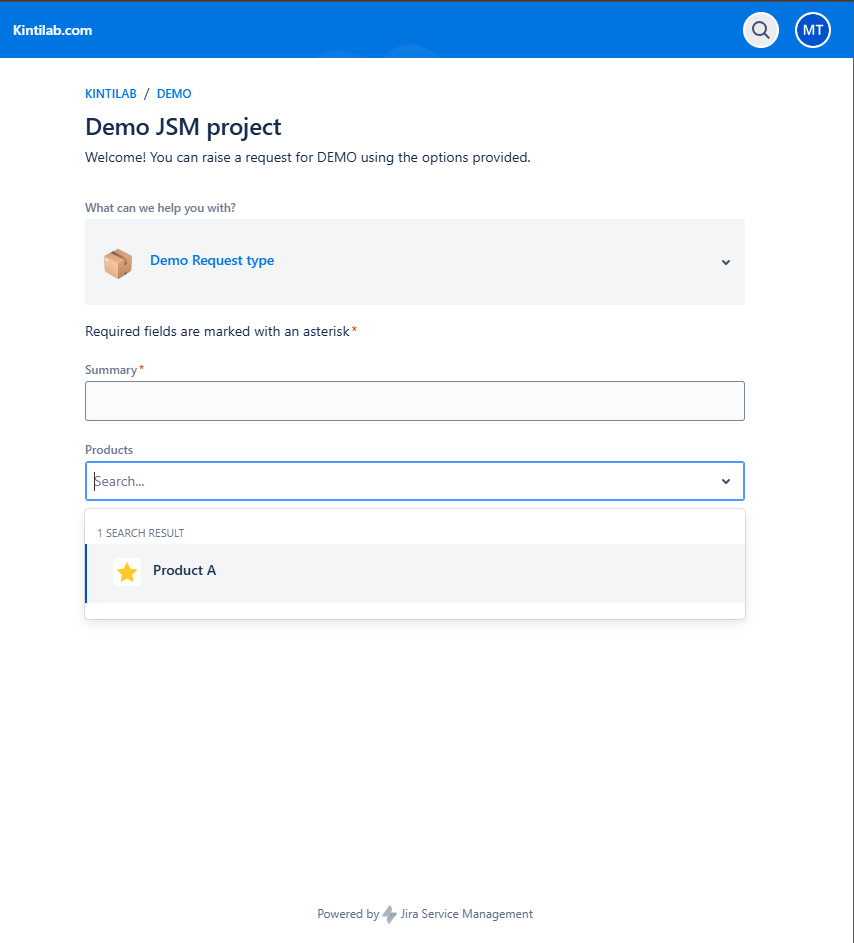This screenshot has height=943, width=854.
Task: Focus the Summary input field
Action: pos(415,401)
